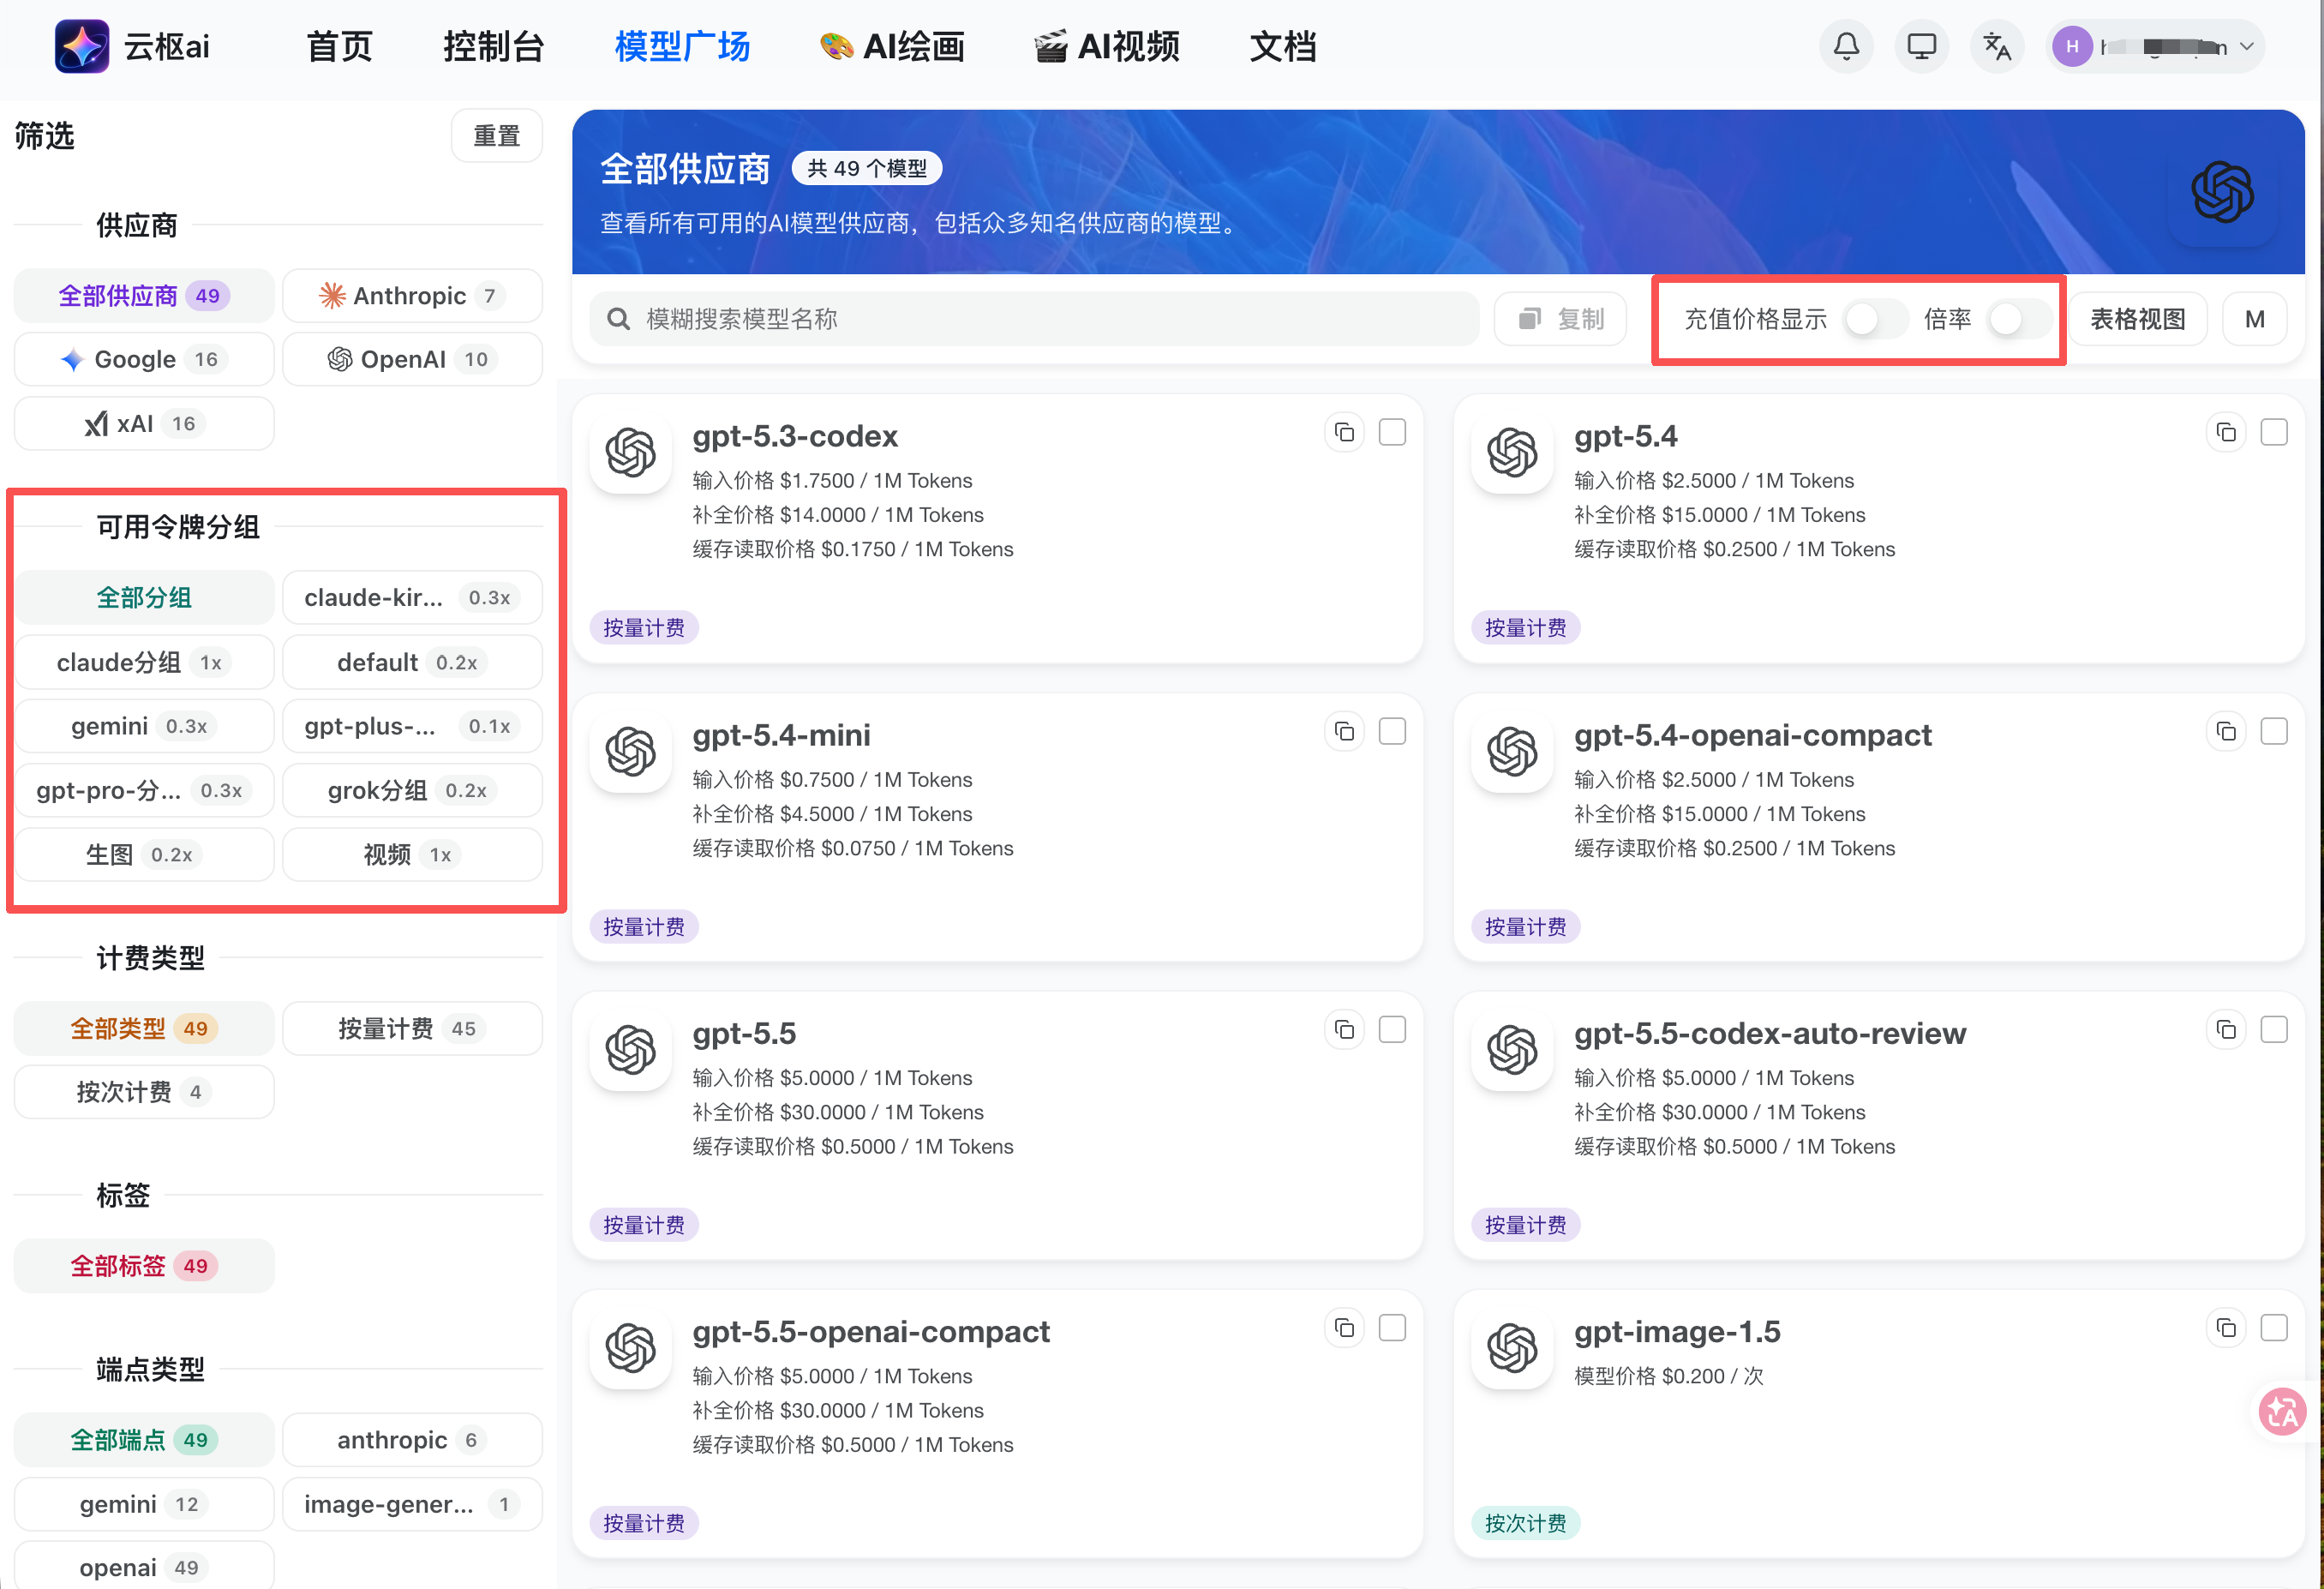This screenshot has width=2324, height=1589.
Task: Copy the gpt-5.4-openai-compact model name icon
Action: click(x=2226, y=731)
